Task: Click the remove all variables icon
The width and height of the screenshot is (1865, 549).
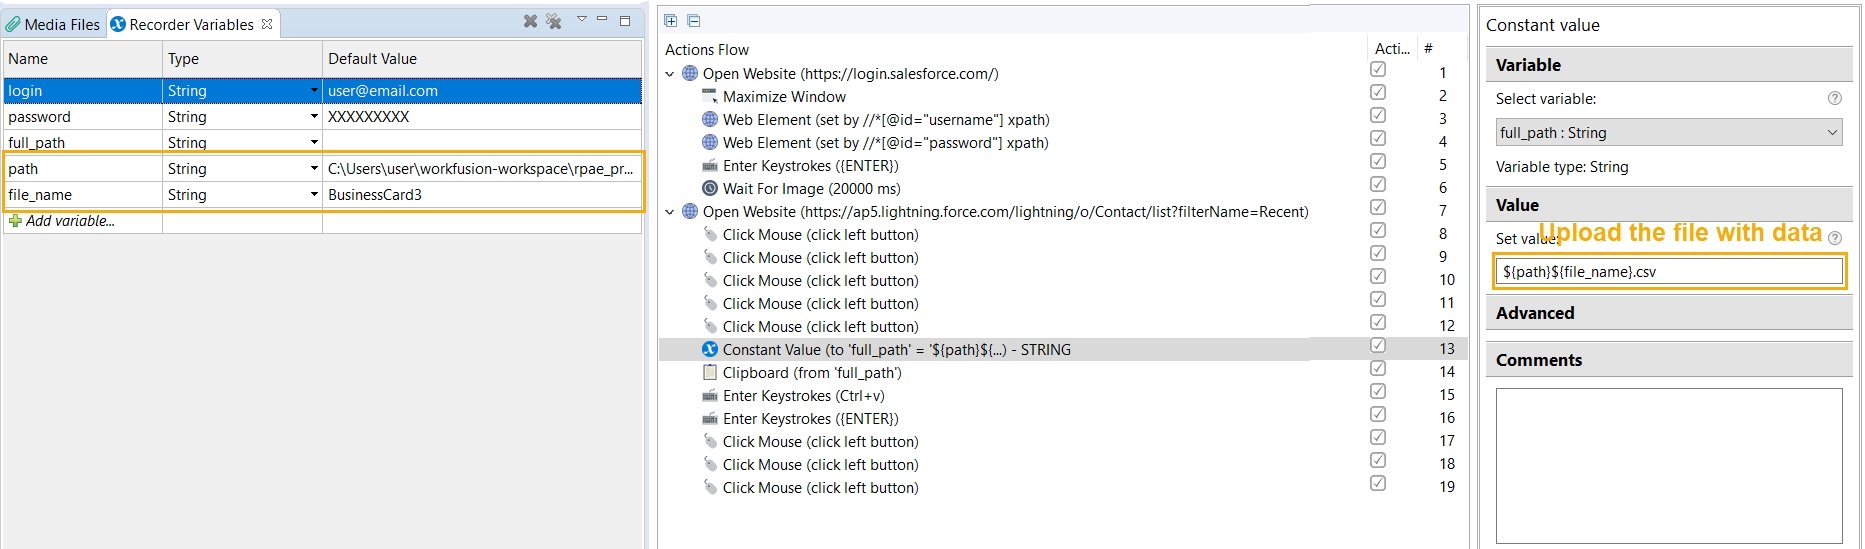Action: click(x=554, y=21)
